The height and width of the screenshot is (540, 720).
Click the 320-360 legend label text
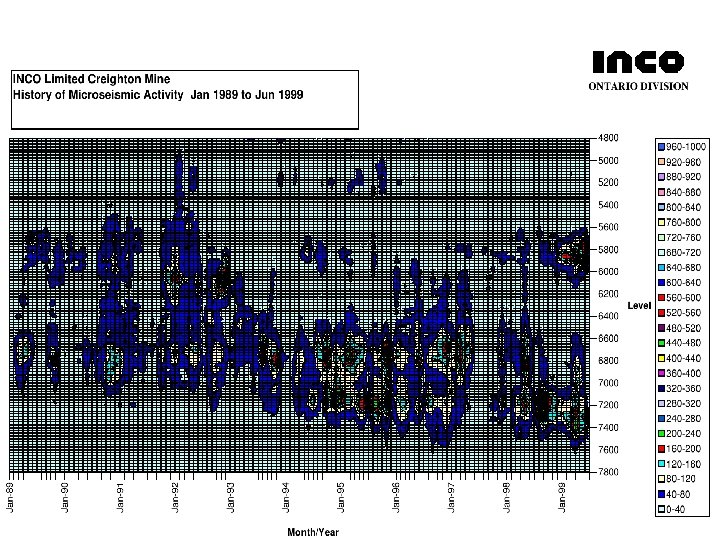point(684,388)
